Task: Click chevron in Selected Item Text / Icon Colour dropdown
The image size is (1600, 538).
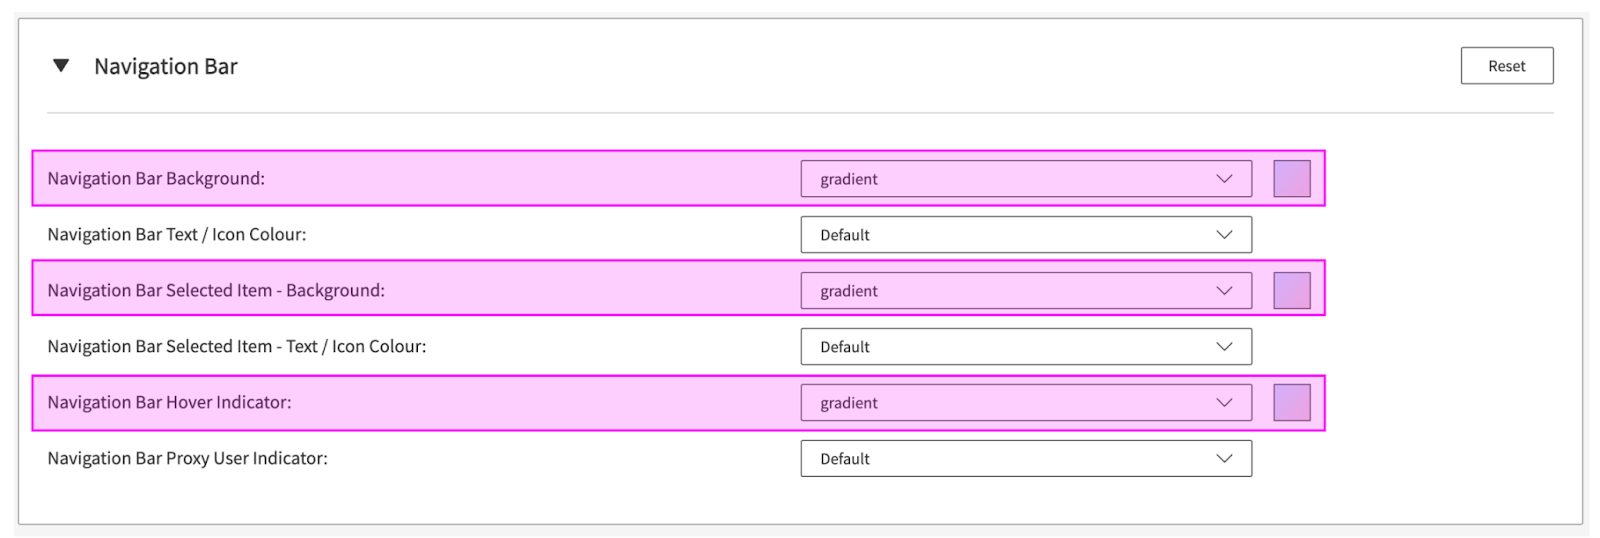Action: [1224, 347]
